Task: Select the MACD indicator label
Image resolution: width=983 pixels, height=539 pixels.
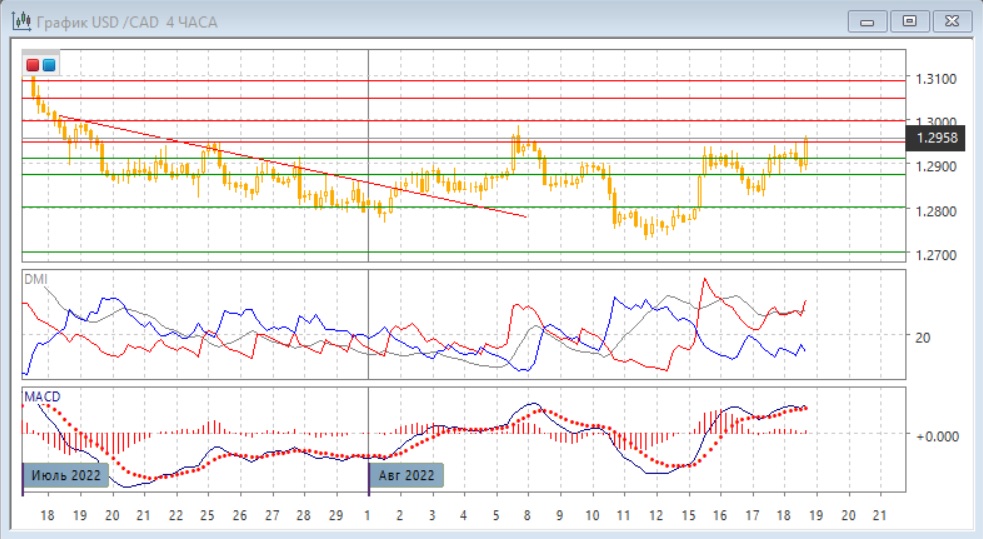Action: pyautogui.click(x=42, y=397)
